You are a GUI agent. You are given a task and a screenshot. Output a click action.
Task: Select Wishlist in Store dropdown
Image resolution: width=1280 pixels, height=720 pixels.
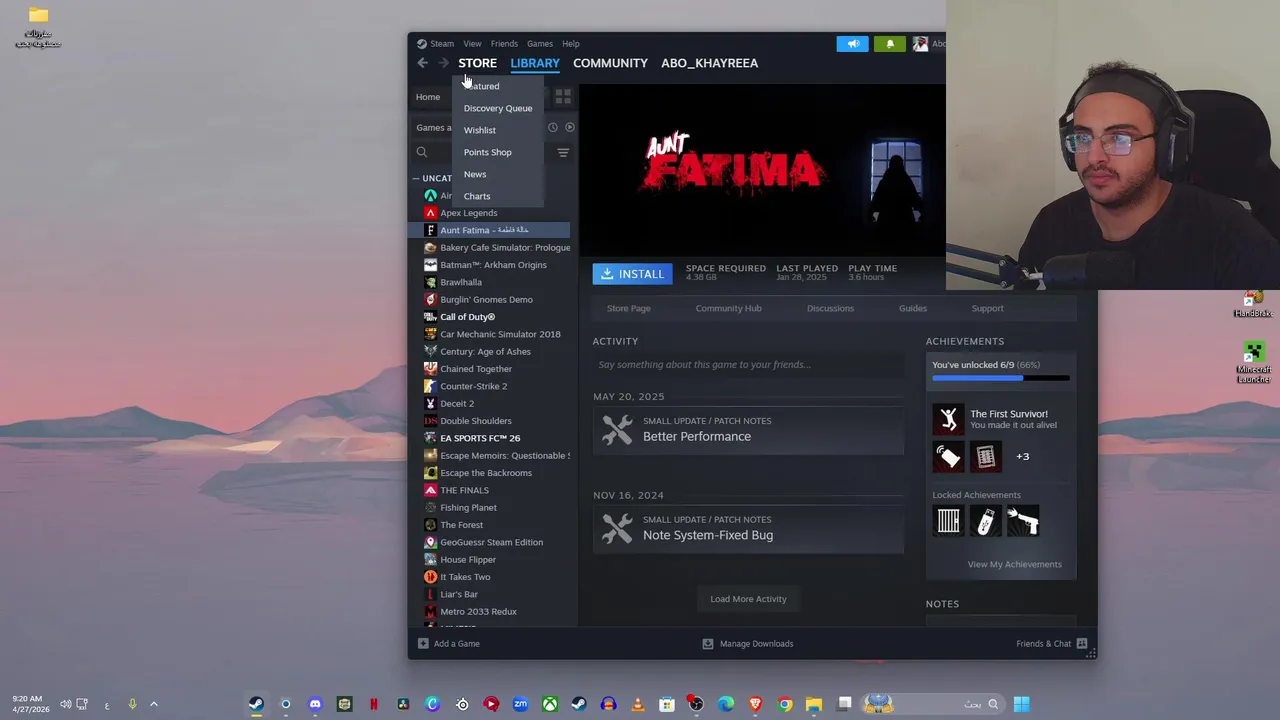(x=480, y=130)
